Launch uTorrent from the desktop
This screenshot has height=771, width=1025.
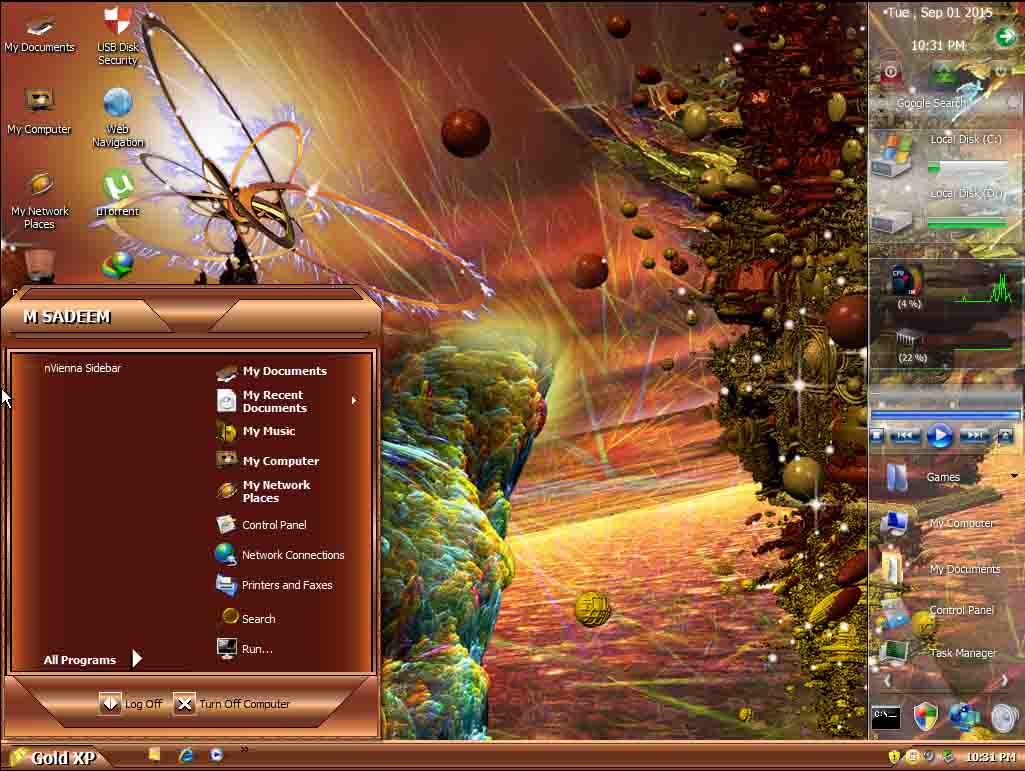[x=118, y=193]
